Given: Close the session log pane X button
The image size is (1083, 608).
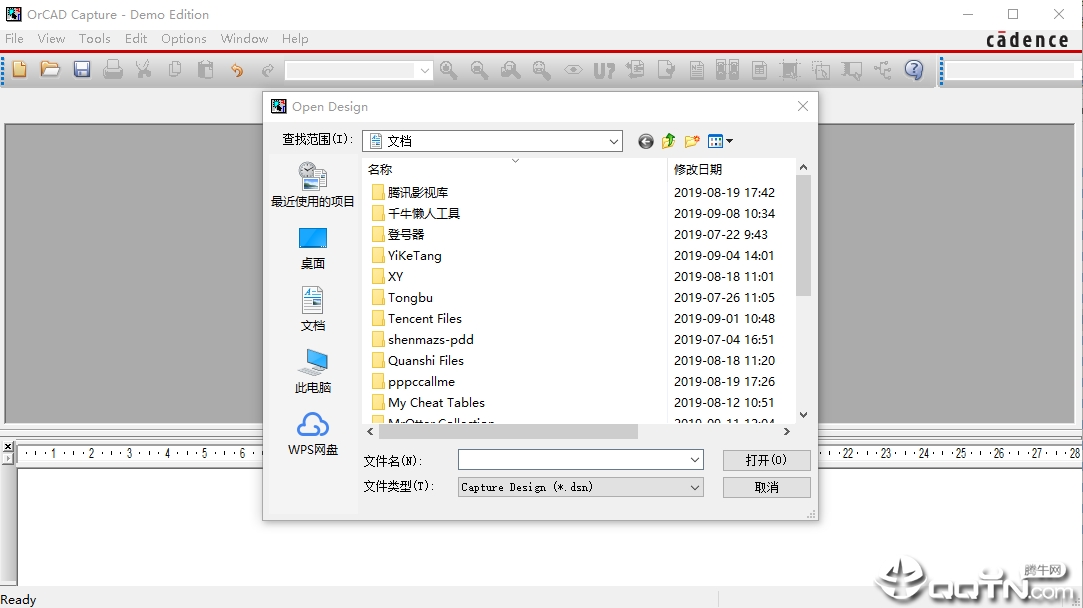Looking at the screenshot, I should 8,446.
